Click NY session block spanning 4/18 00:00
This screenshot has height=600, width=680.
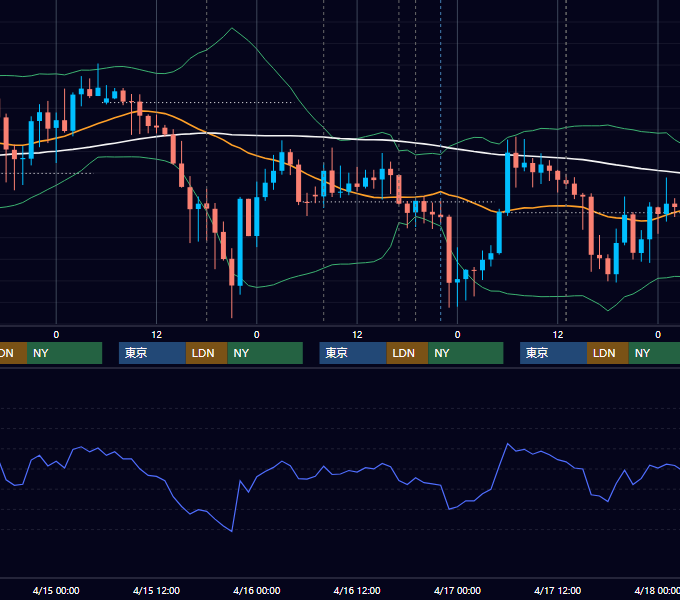[x=654, y=353]
